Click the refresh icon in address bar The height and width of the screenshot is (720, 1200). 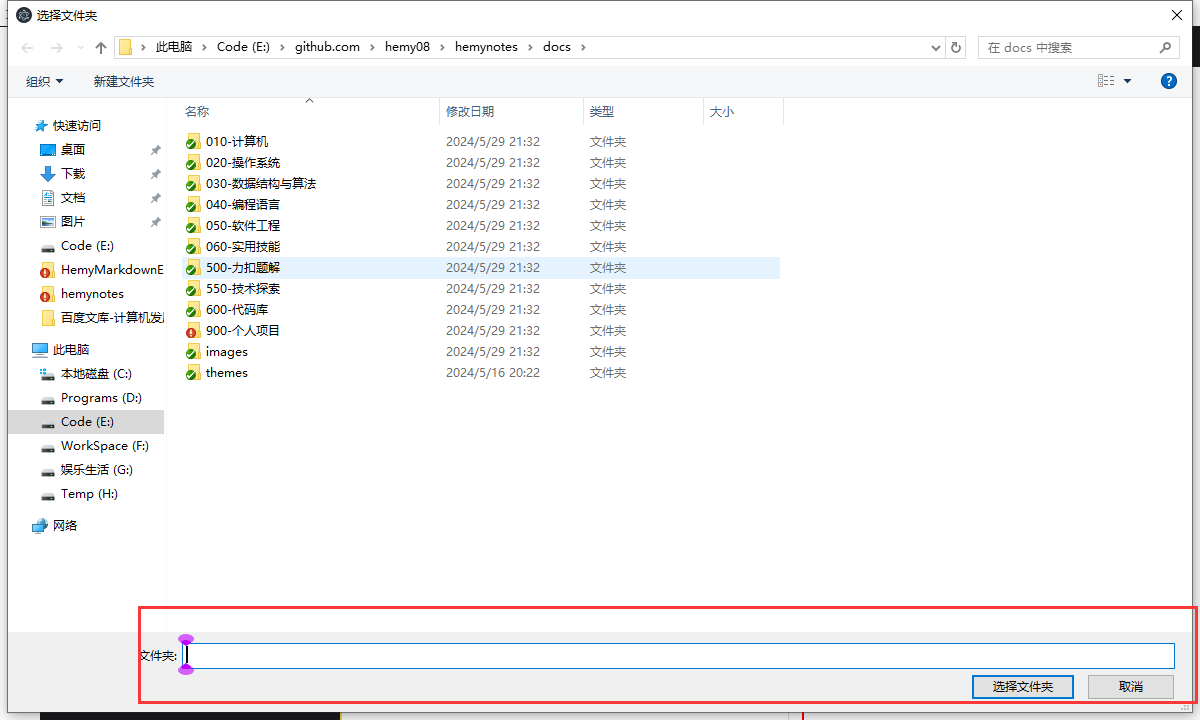956,48
